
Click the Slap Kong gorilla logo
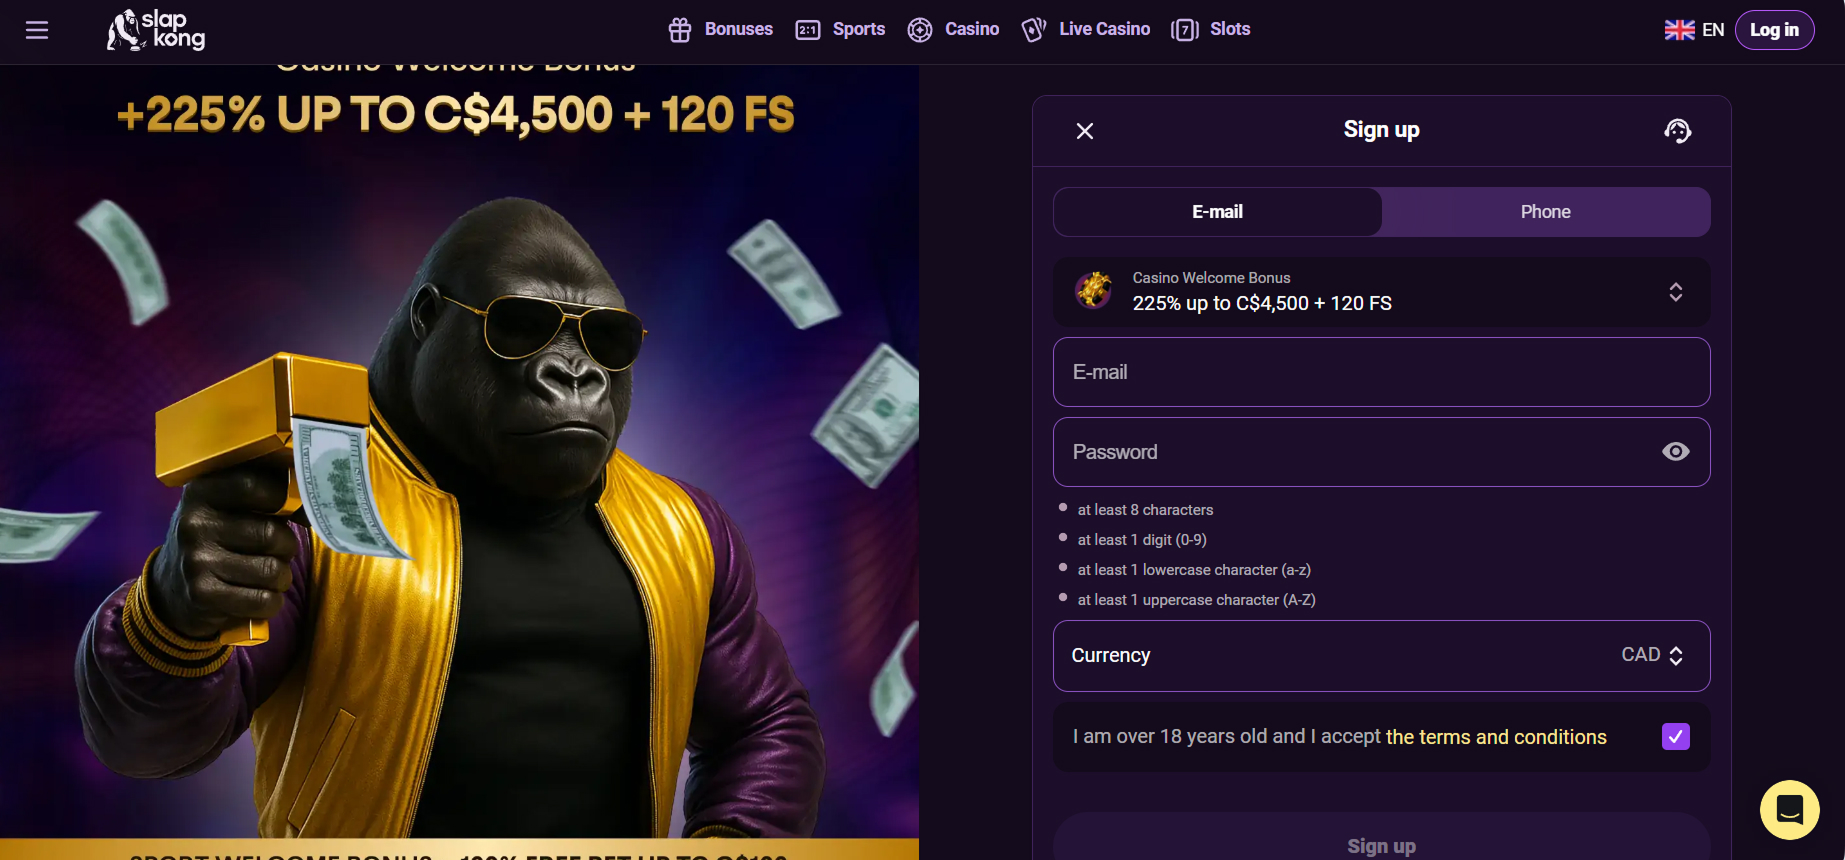tap(156, 30)
